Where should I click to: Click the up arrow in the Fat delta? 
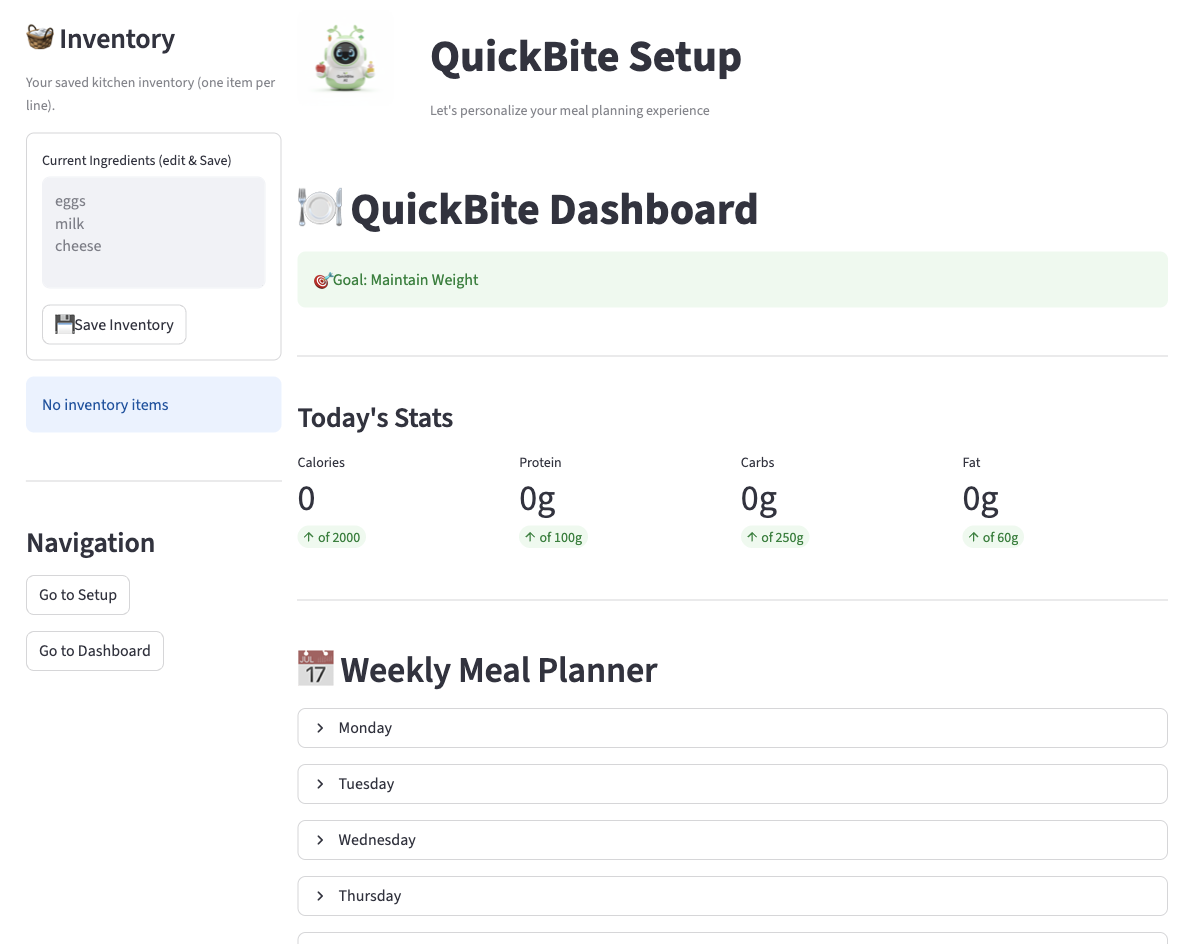[x=973, y=537]
